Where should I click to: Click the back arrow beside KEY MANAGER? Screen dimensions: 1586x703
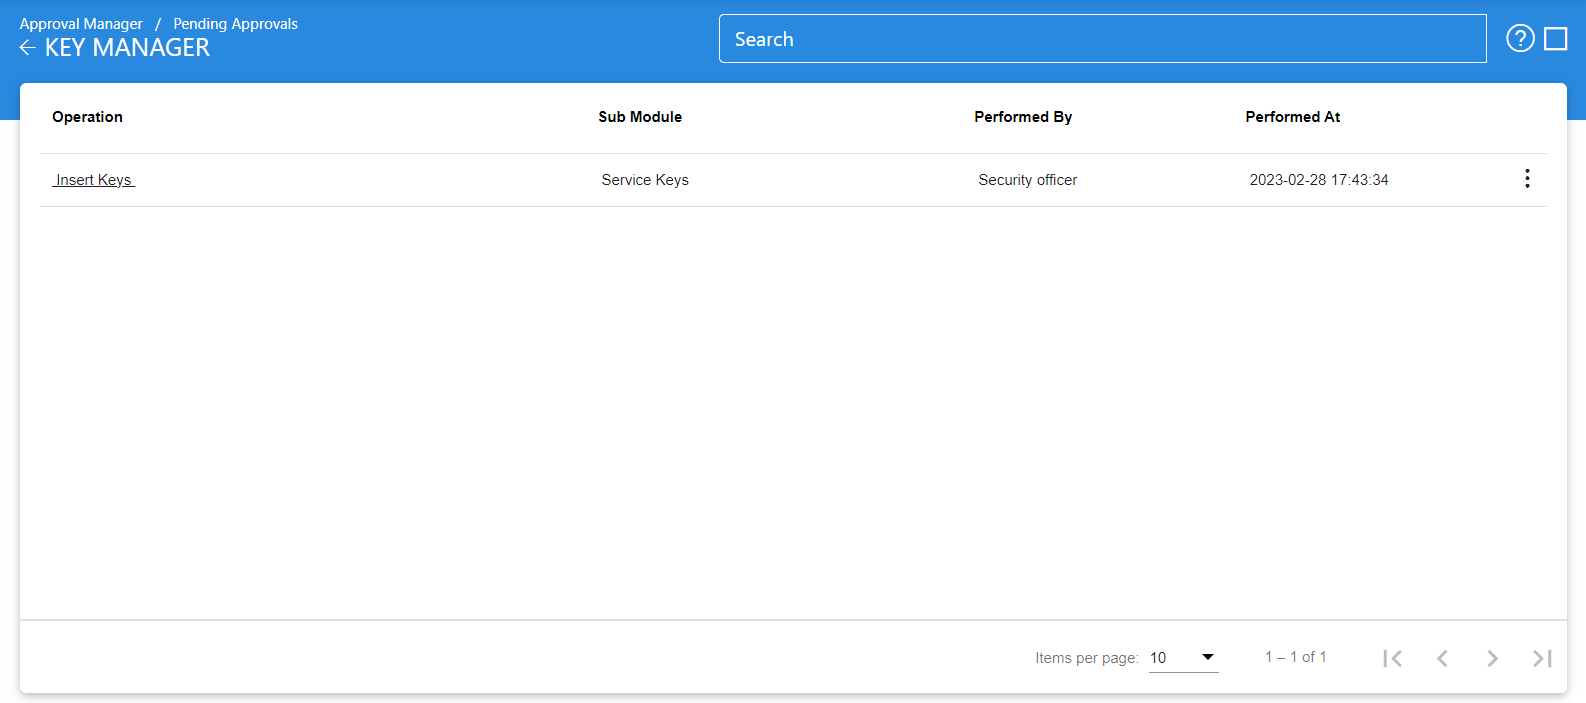click(27, 48)
